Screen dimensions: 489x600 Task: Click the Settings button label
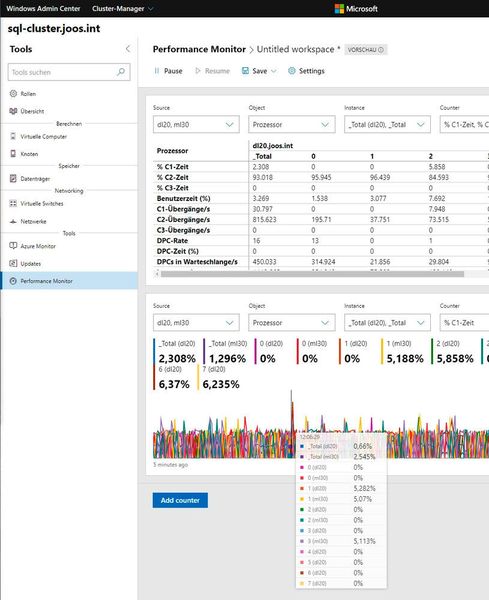(x=311, y=71)
